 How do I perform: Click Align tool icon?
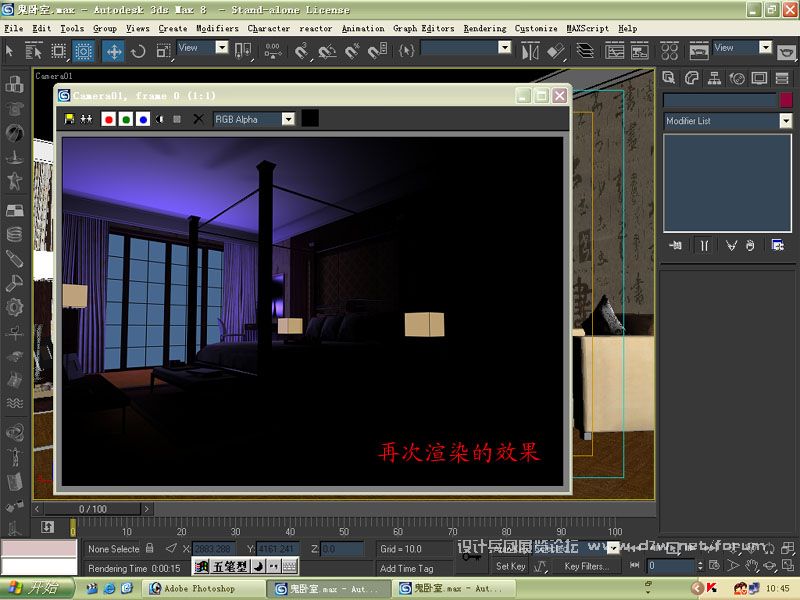point(556,51)
